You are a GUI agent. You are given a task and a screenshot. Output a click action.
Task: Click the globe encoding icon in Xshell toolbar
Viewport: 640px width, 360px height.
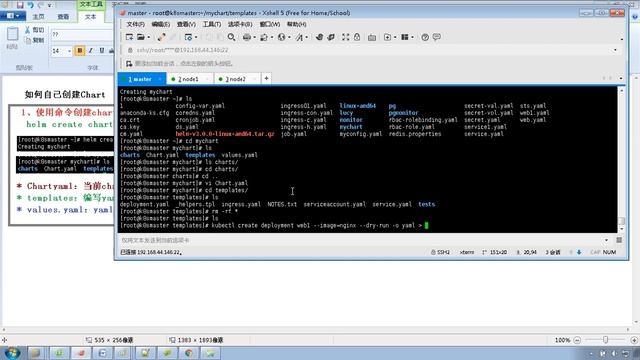pyautogui.click(x=282, y=37)
